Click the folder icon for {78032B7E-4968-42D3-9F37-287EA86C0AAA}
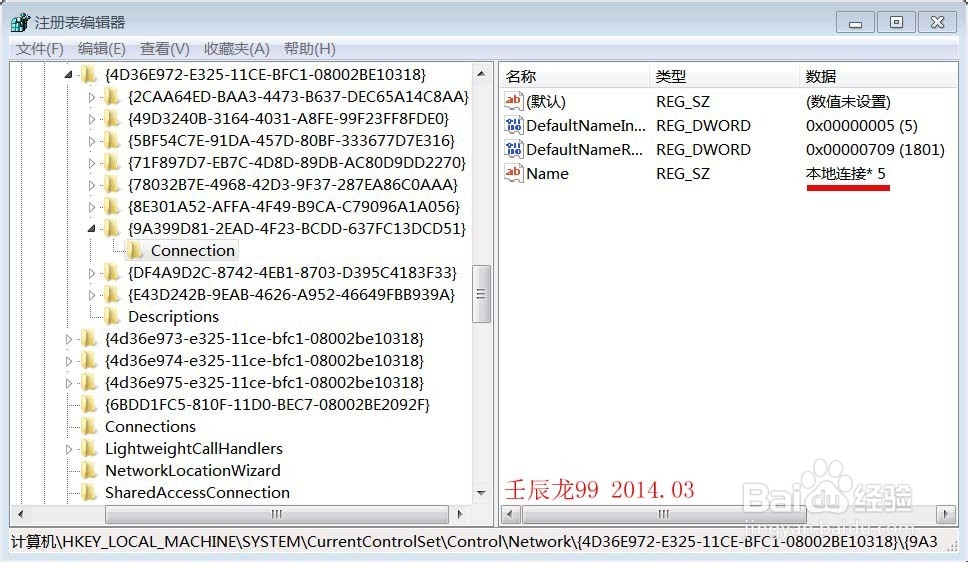Viewport: 968px width, 562px height. pyautogui.click(x=112, y=185)
